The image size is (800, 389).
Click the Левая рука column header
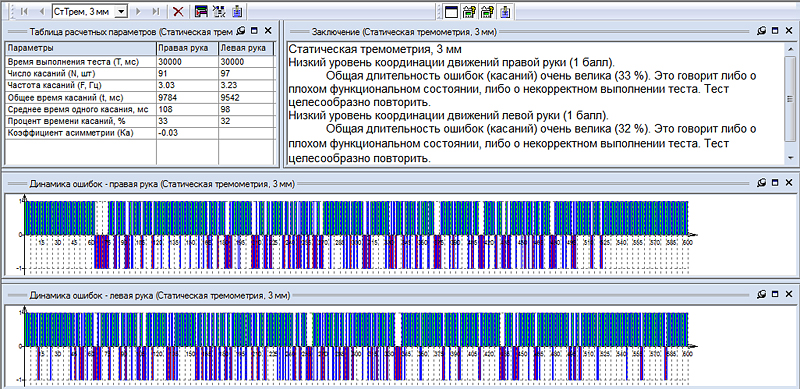tap(246, 48)
